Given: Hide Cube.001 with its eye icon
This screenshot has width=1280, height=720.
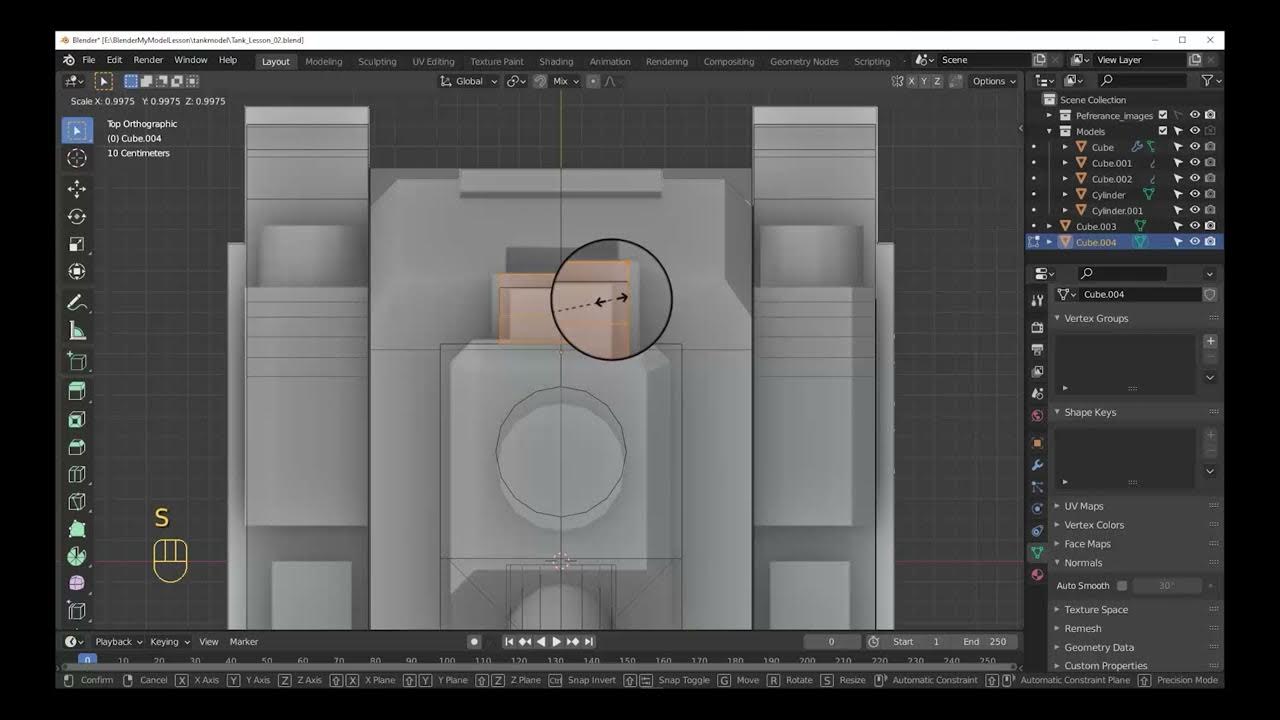Looking at the screenshot, I should pyautogui.click(x=1194, y=162).
